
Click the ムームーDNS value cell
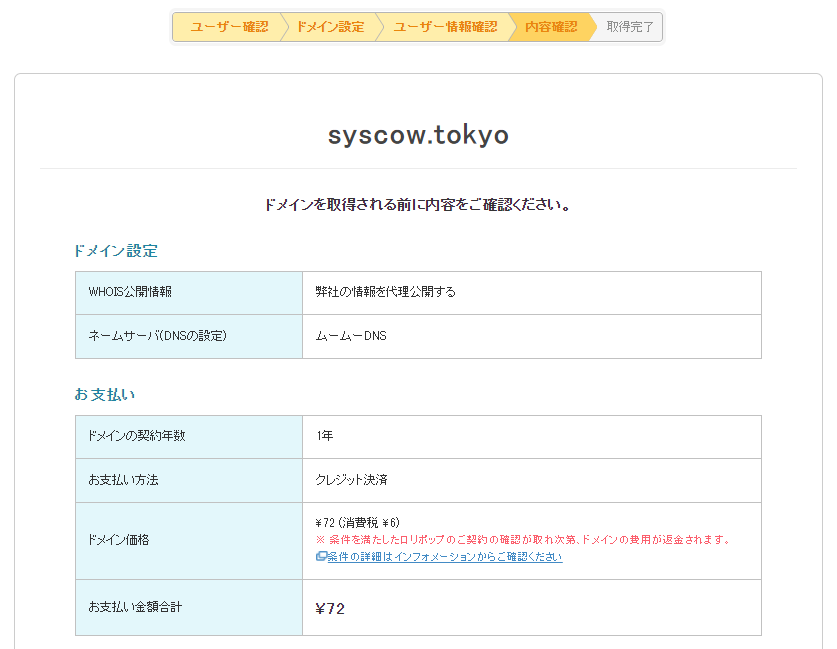351,336
